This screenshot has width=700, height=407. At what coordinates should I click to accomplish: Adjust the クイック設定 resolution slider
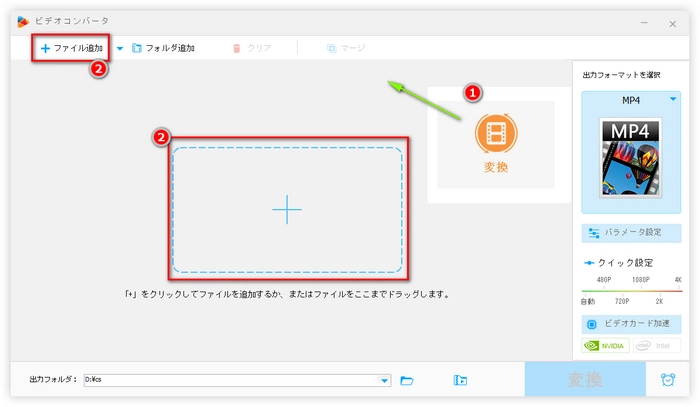[632, 289]
